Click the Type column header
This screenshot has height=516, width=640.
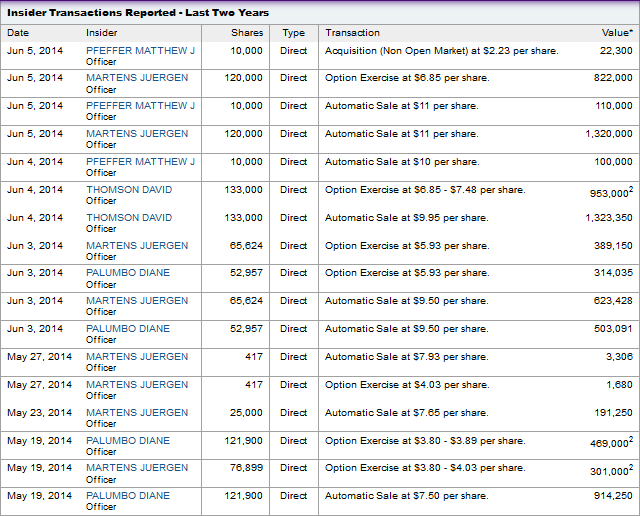click(293, 33)
